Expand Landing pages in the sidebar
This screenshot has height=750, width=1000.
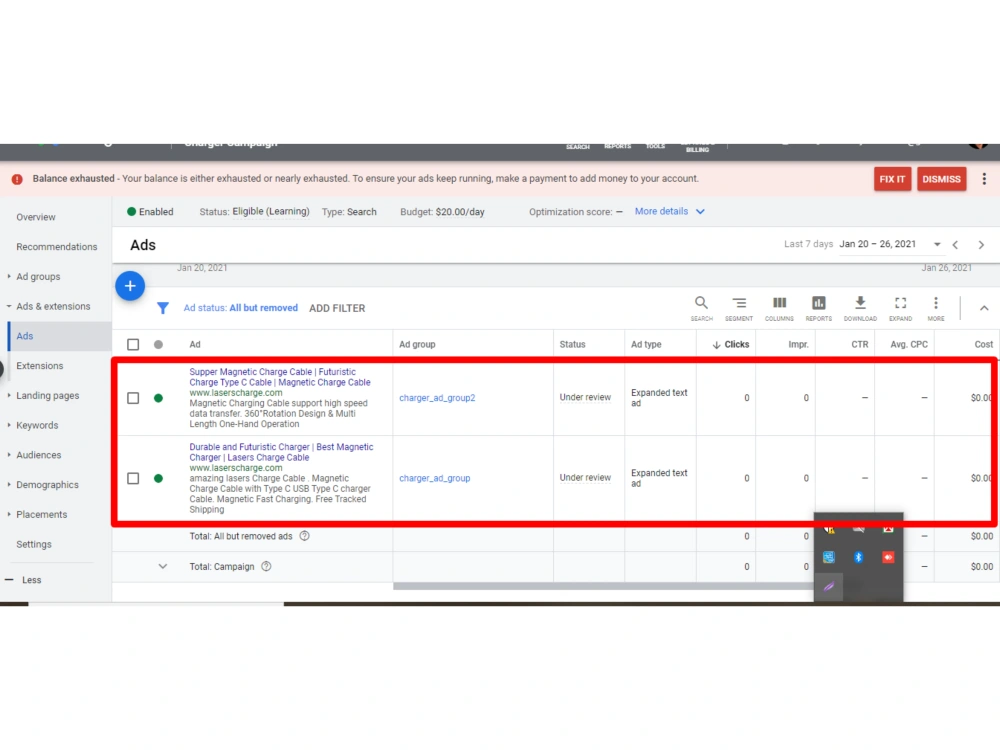coord(9,395)
